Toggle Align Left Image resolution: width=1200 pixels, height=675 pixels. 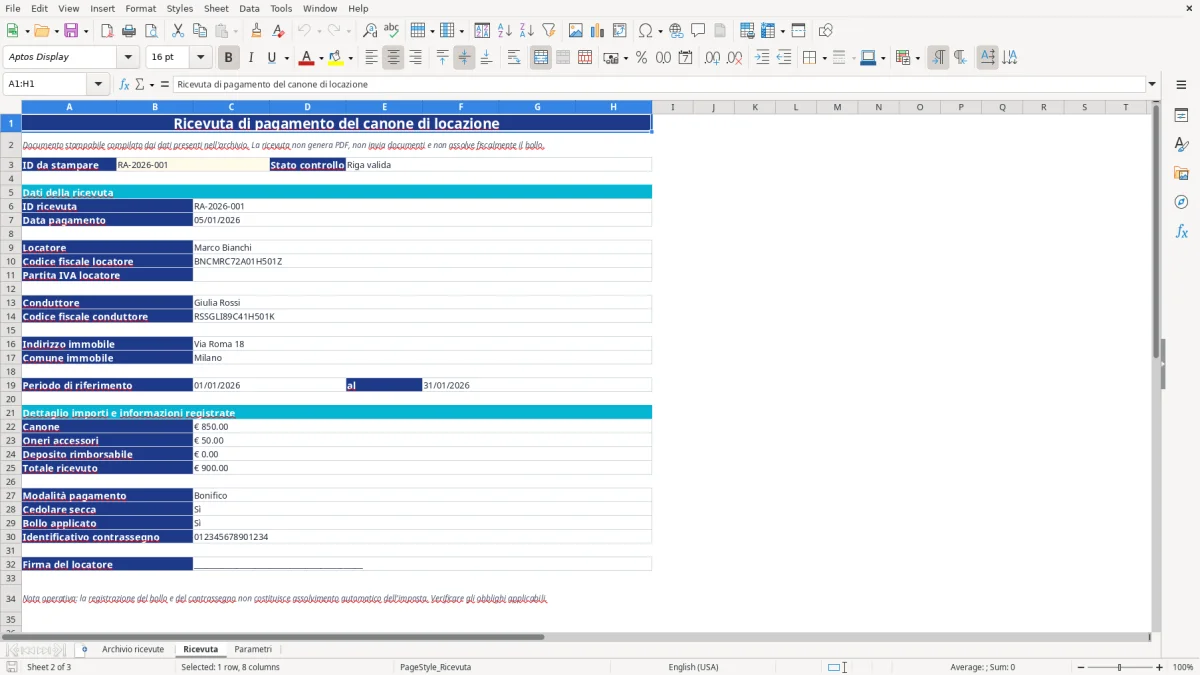pyautogui.click(x=371, y=58)
